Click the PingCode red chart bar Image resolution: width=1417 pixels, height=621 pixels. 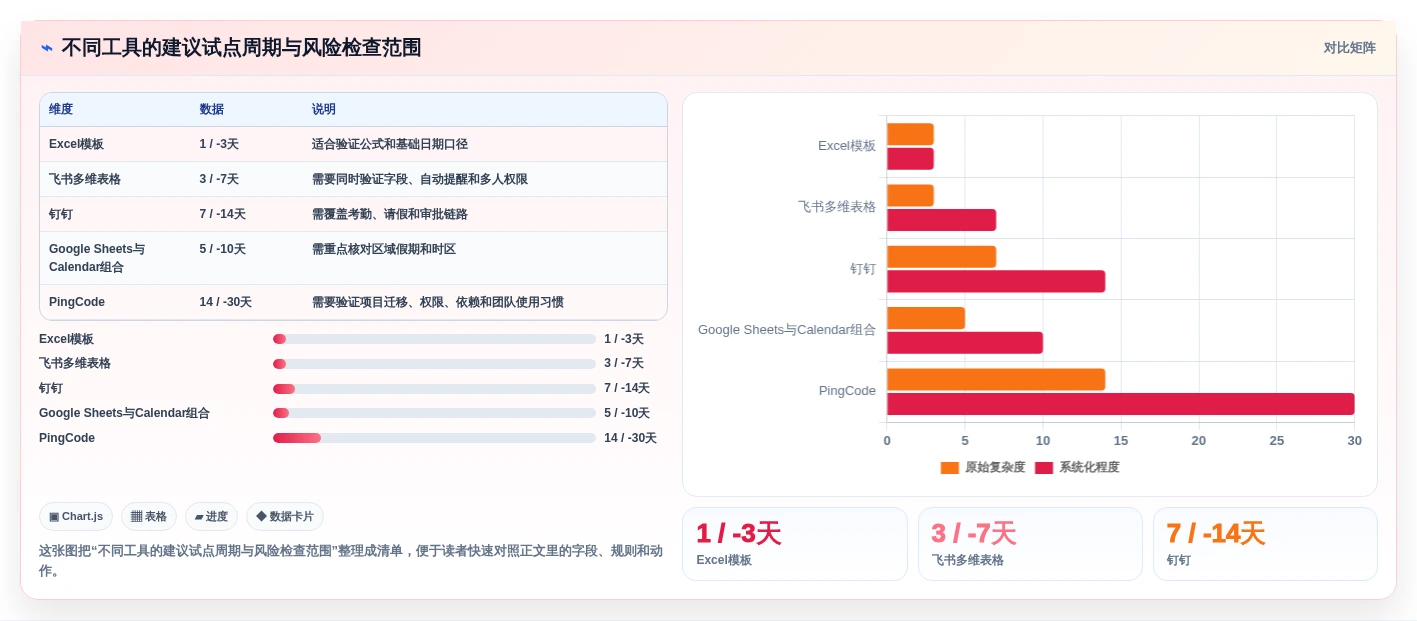click(x=1121, y=404)
